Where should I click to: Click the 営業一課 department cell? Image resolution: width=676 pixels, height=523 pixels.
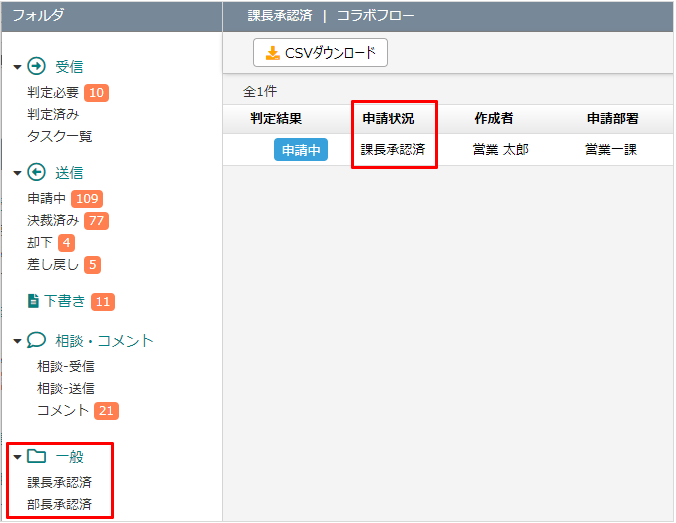(611, 150)
